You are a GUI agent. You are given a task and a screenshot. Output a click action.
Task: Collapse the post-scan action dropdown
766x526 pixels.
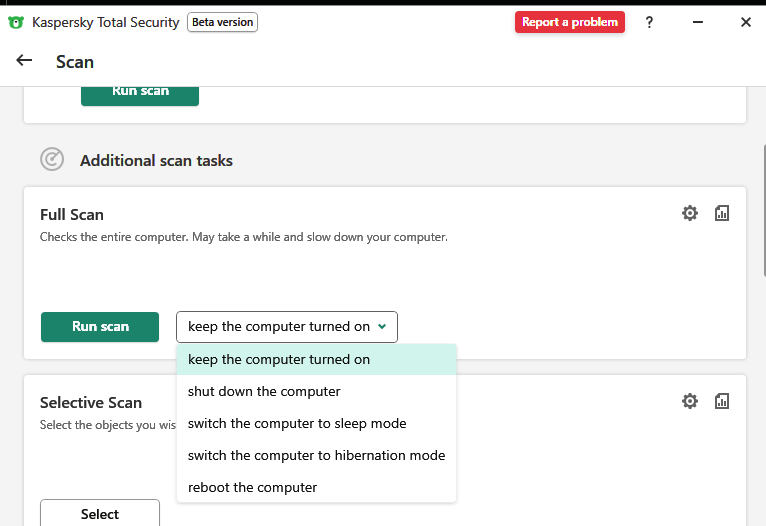pos(287,327)
